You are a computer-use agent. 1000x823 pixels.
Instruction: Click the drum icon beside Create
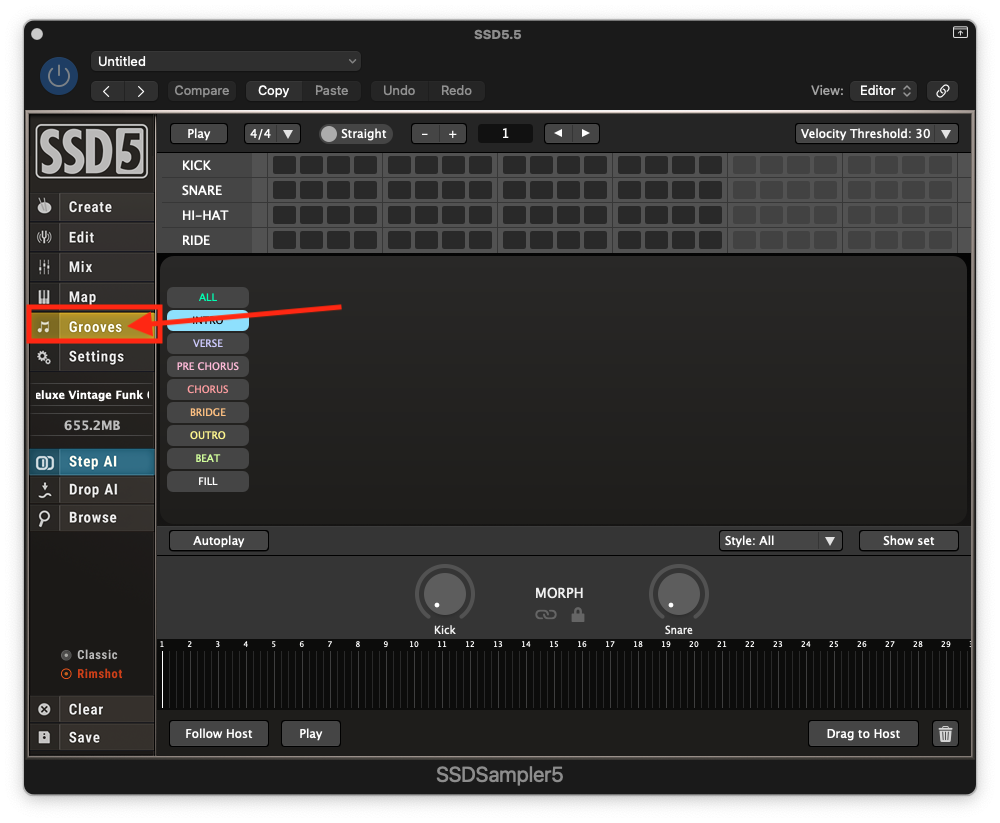click(x=44, y=207)
